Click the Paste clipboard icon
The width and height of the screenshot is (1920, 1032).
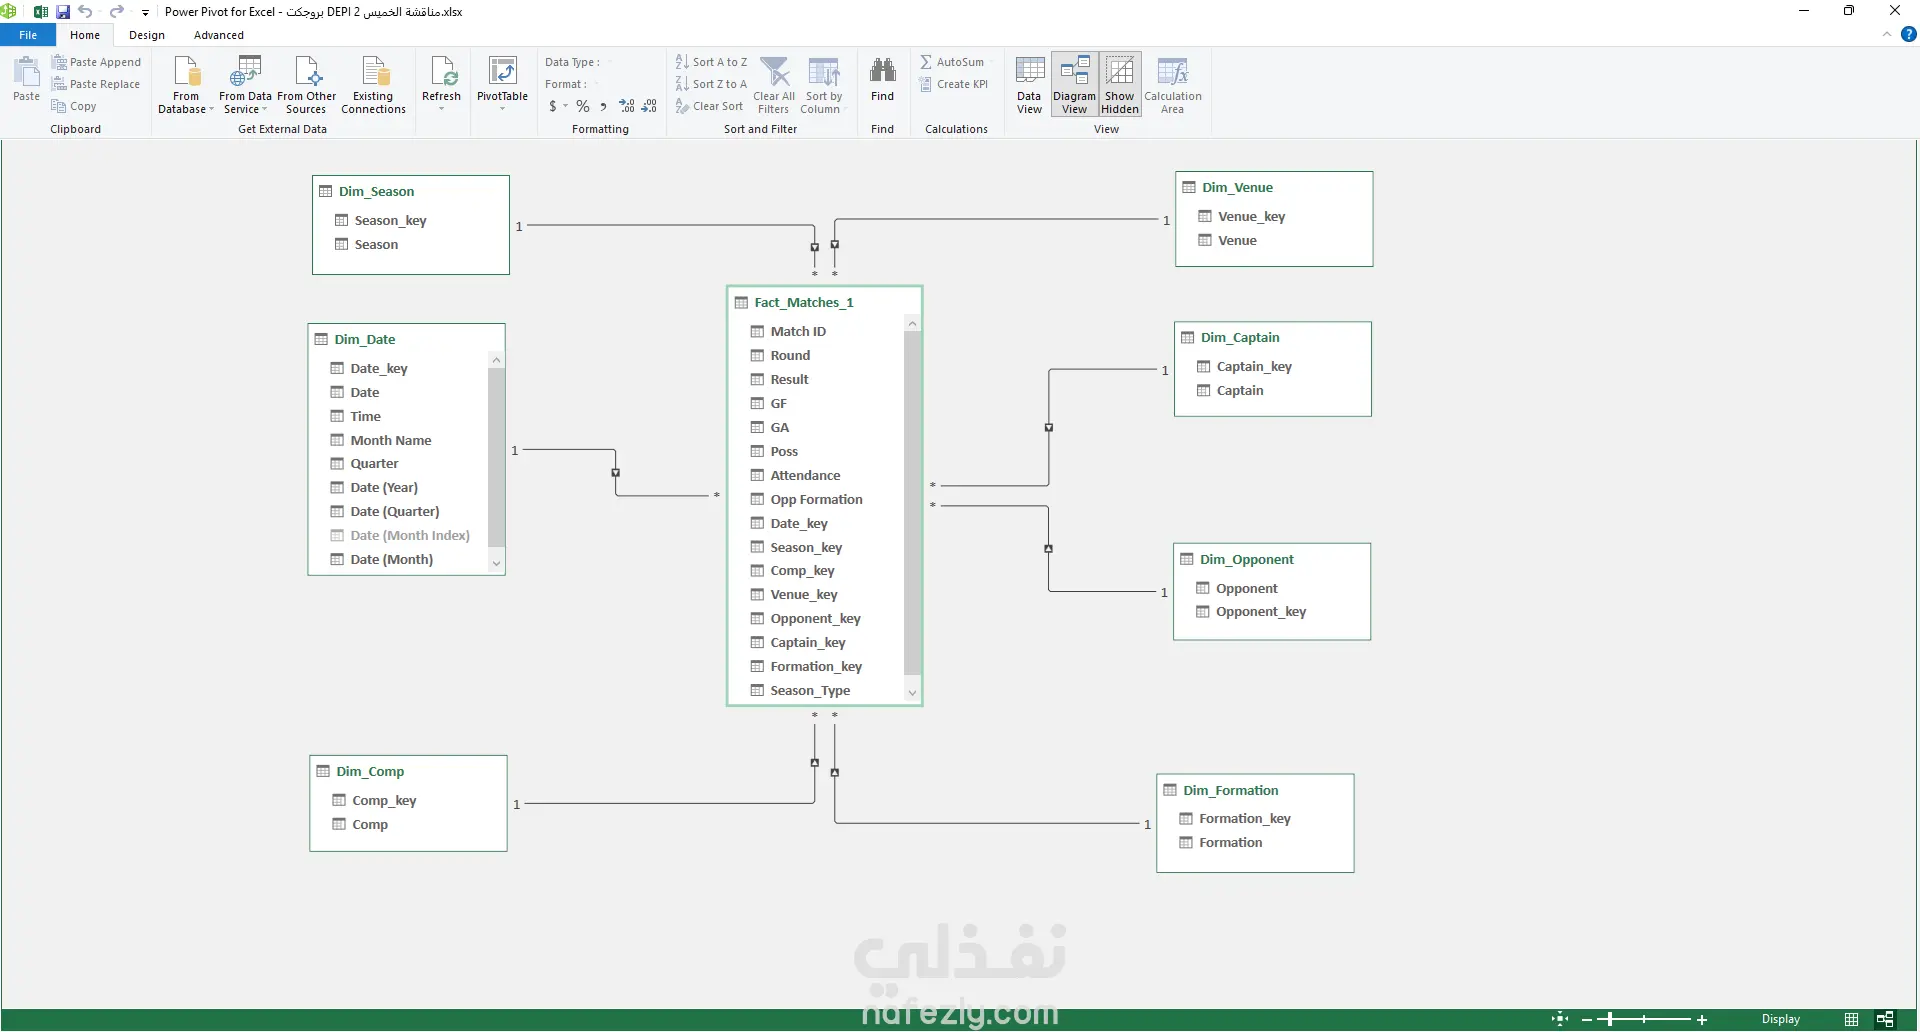pos(26,79)
